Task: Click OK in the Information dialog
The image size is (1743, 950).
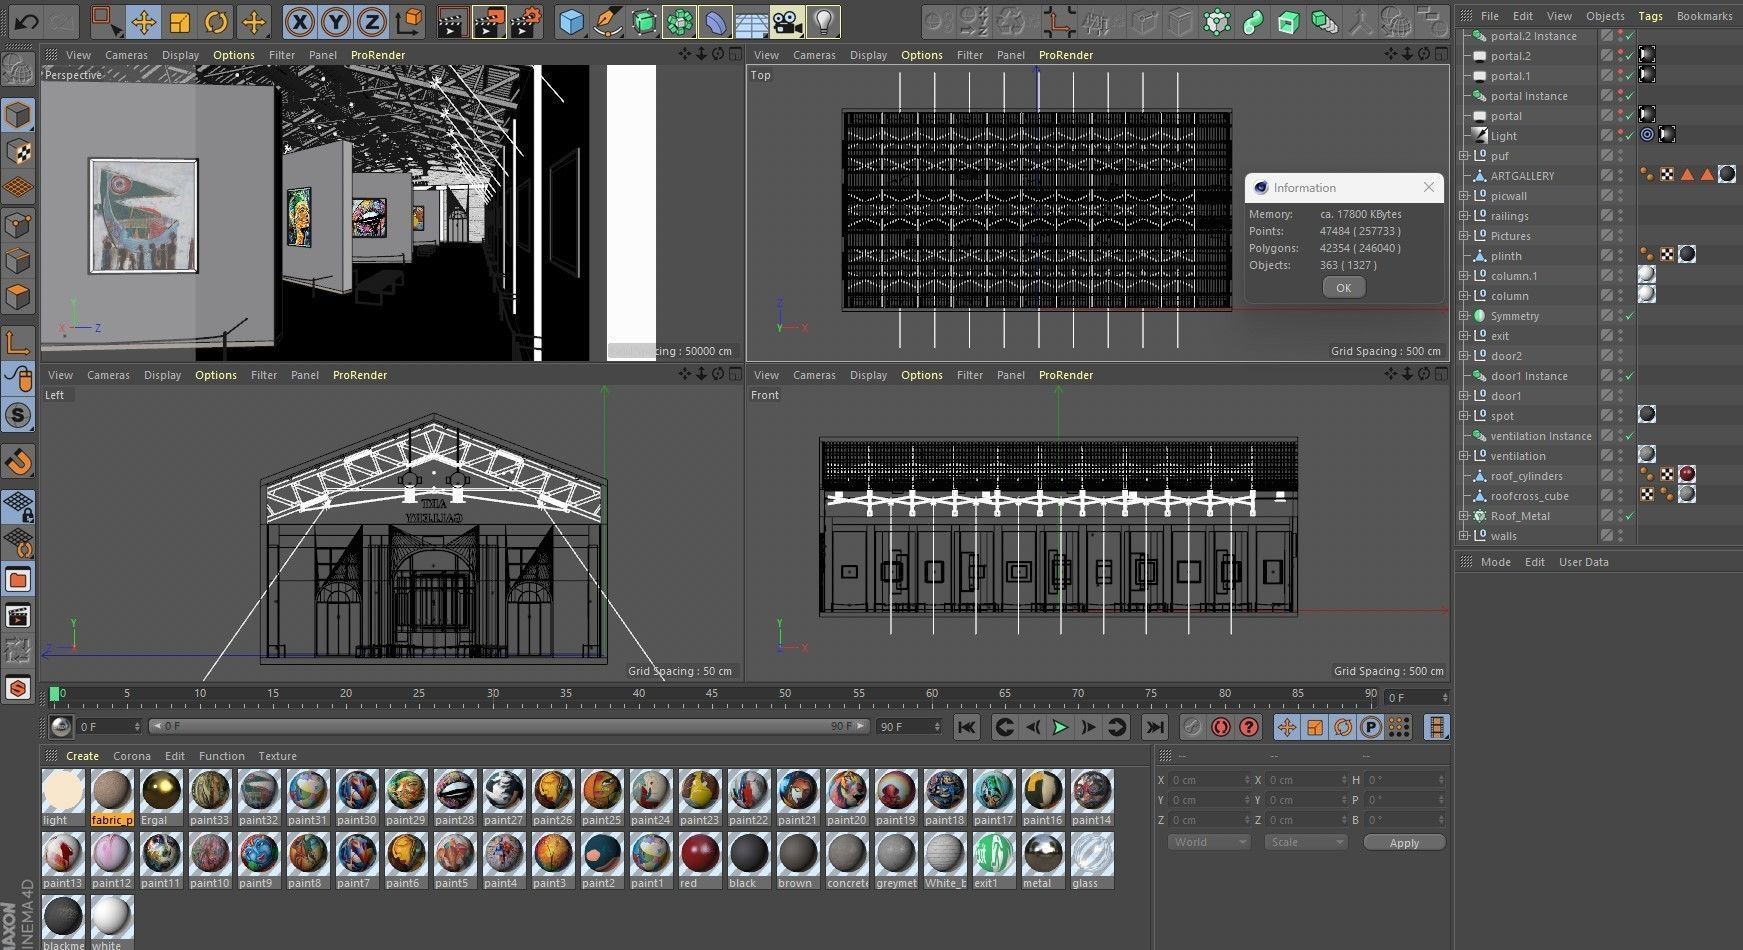Action: [x=1343, y=288]
